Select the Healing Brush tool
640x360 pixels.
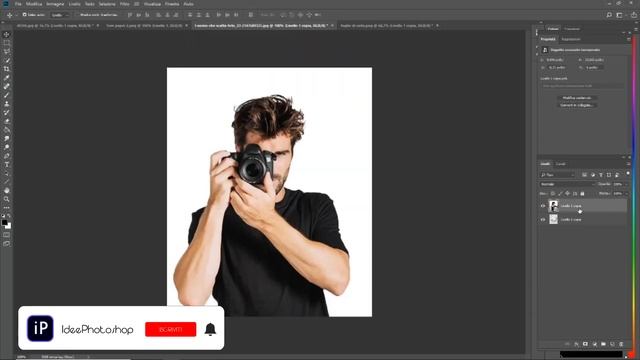7,87
